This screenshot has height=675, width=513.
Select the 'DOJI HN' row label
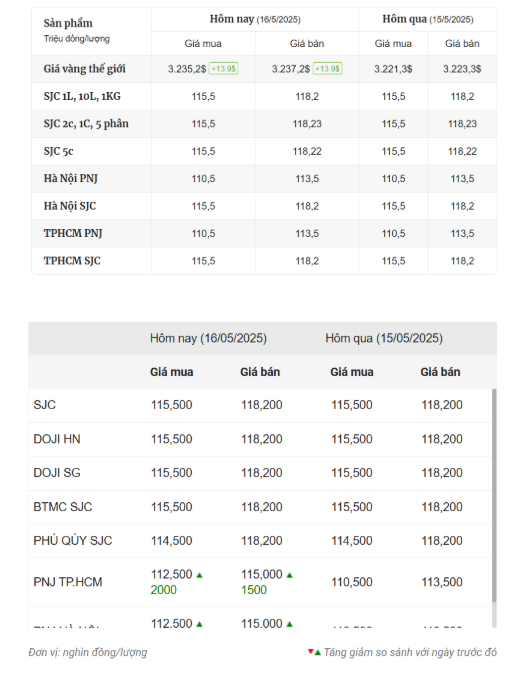(57, 439)
